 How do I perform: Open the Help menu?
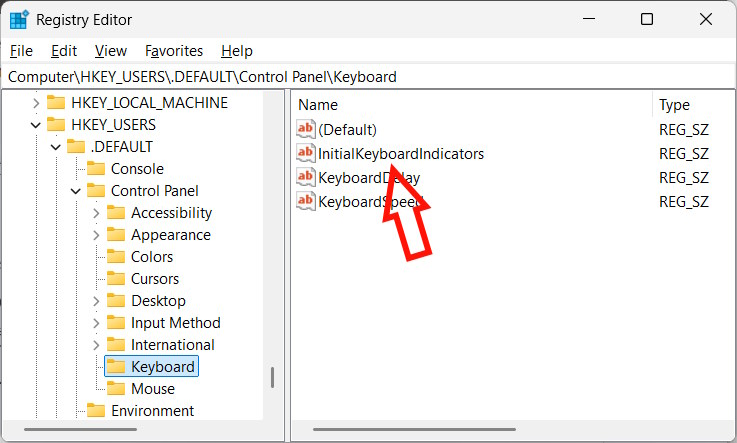click(x=237, y=51)
